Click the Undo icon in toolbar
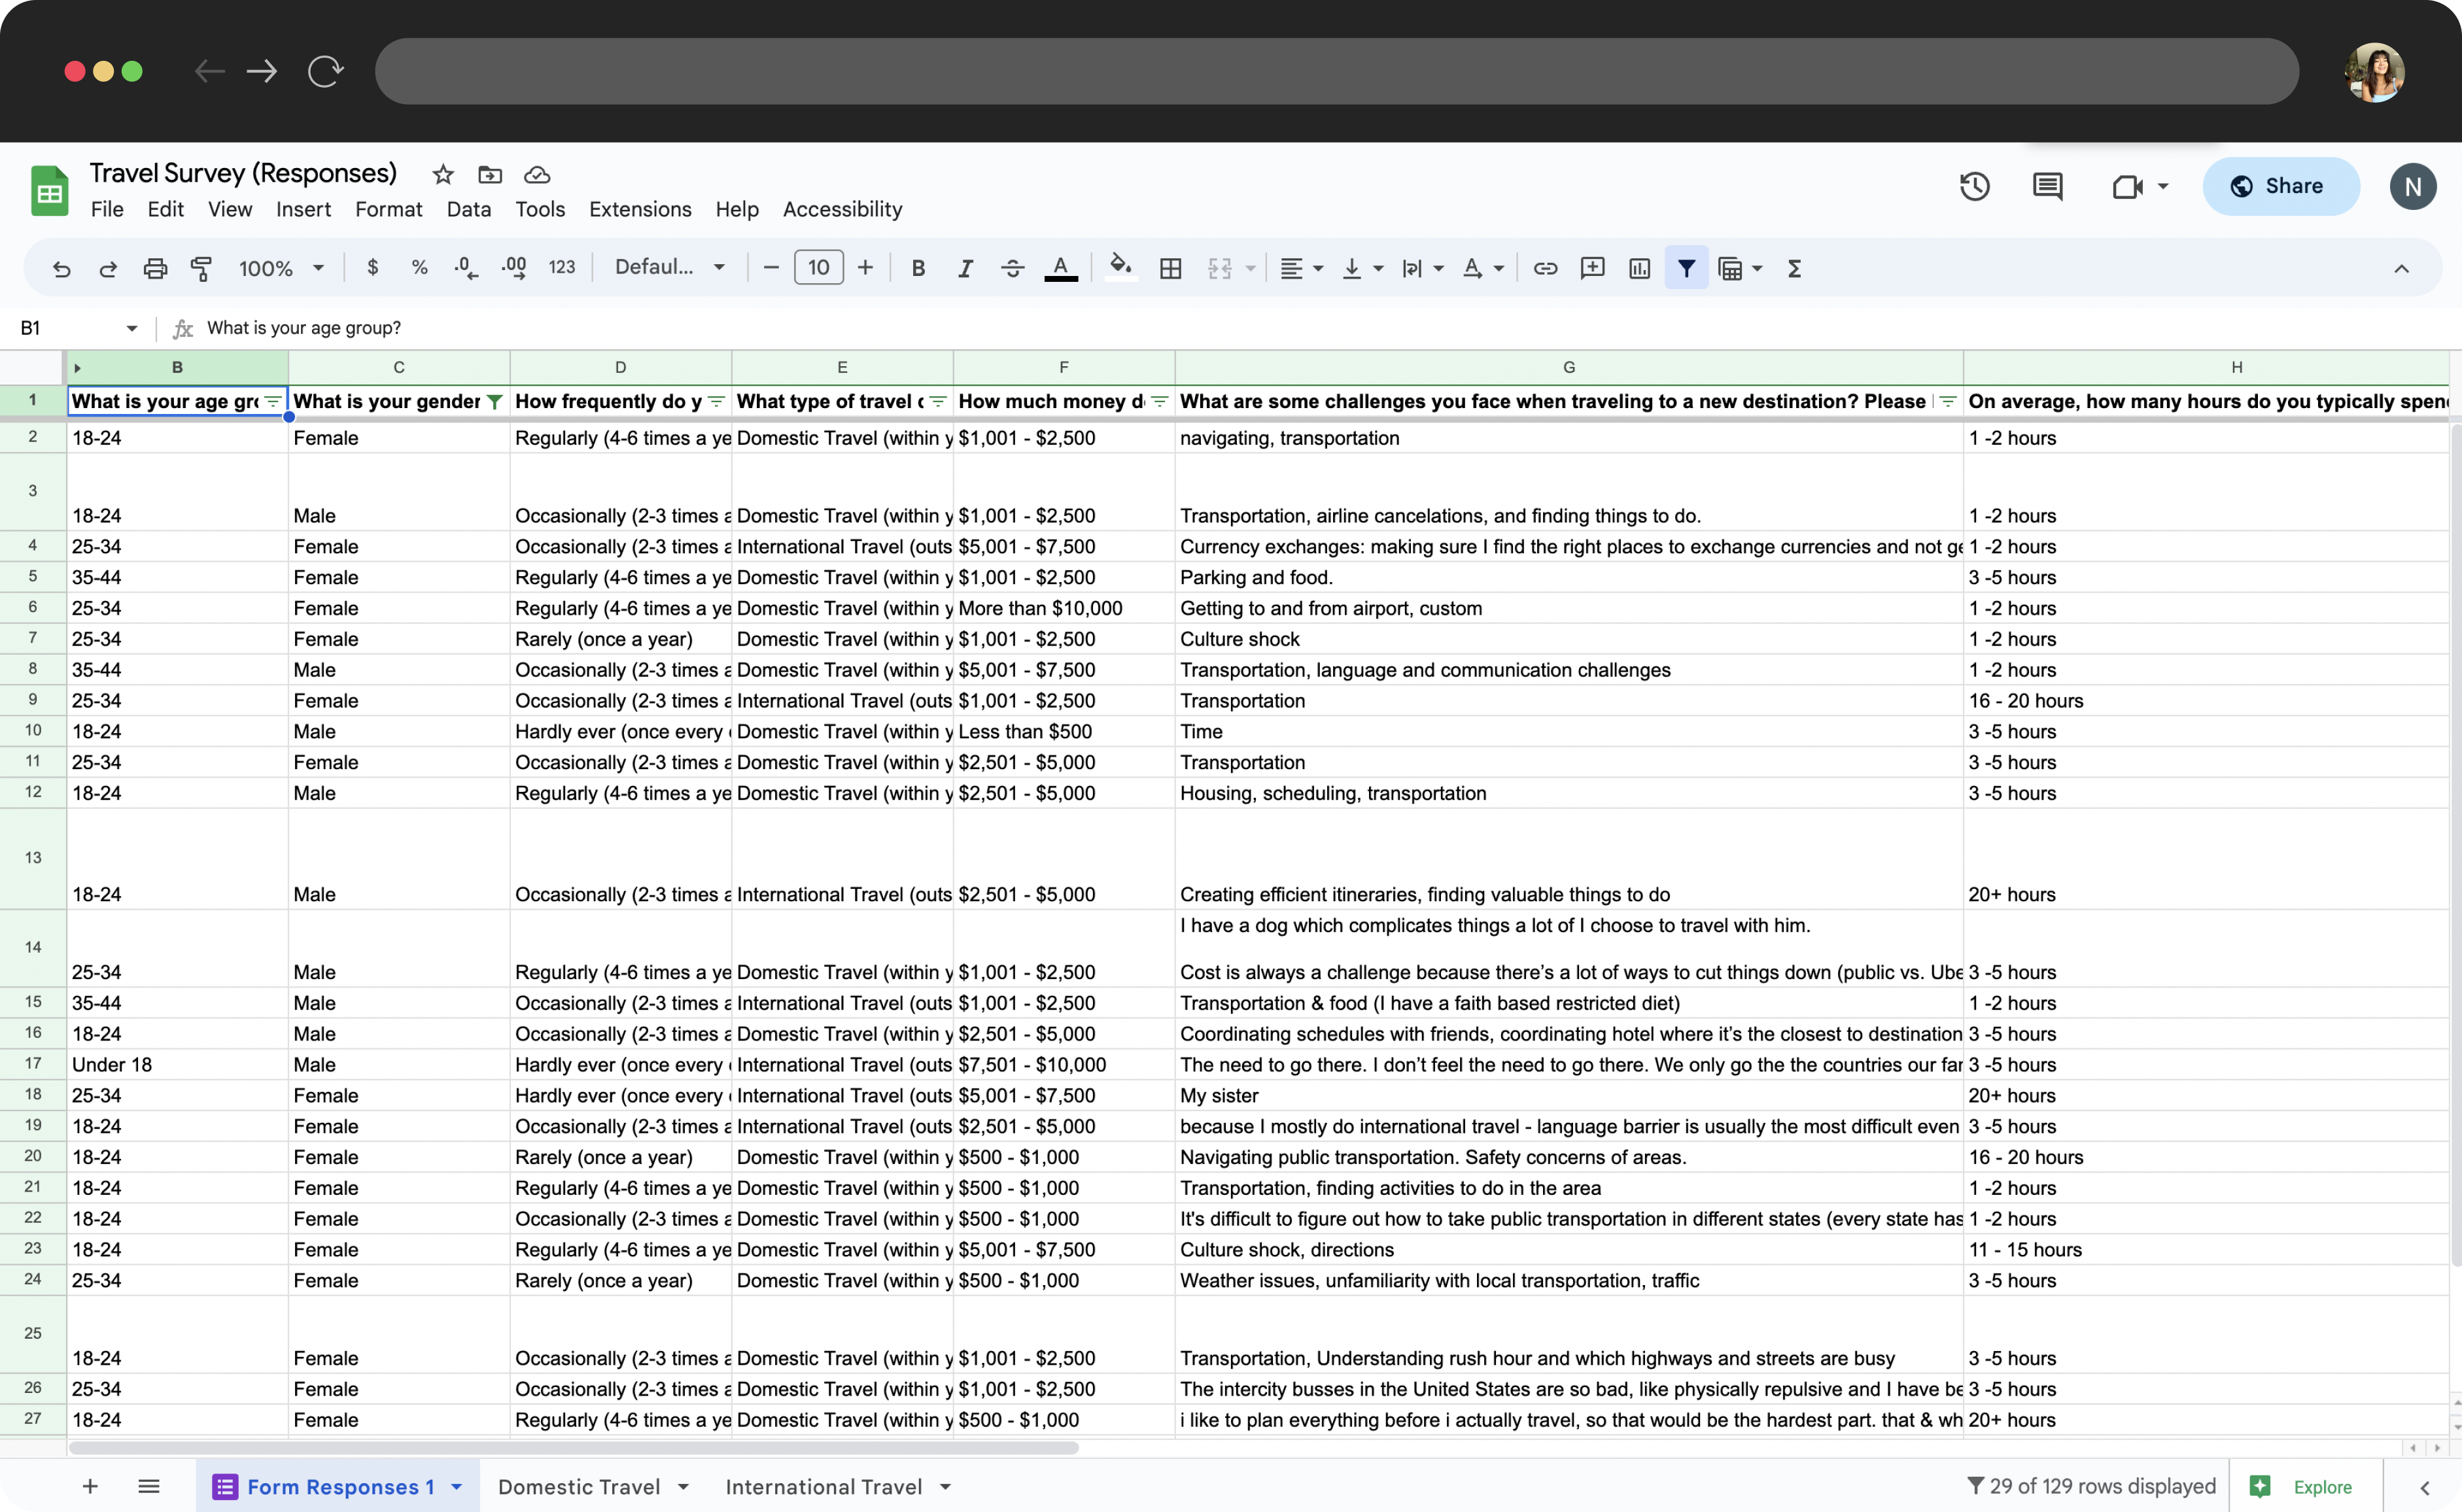 [x=62, y=268]
